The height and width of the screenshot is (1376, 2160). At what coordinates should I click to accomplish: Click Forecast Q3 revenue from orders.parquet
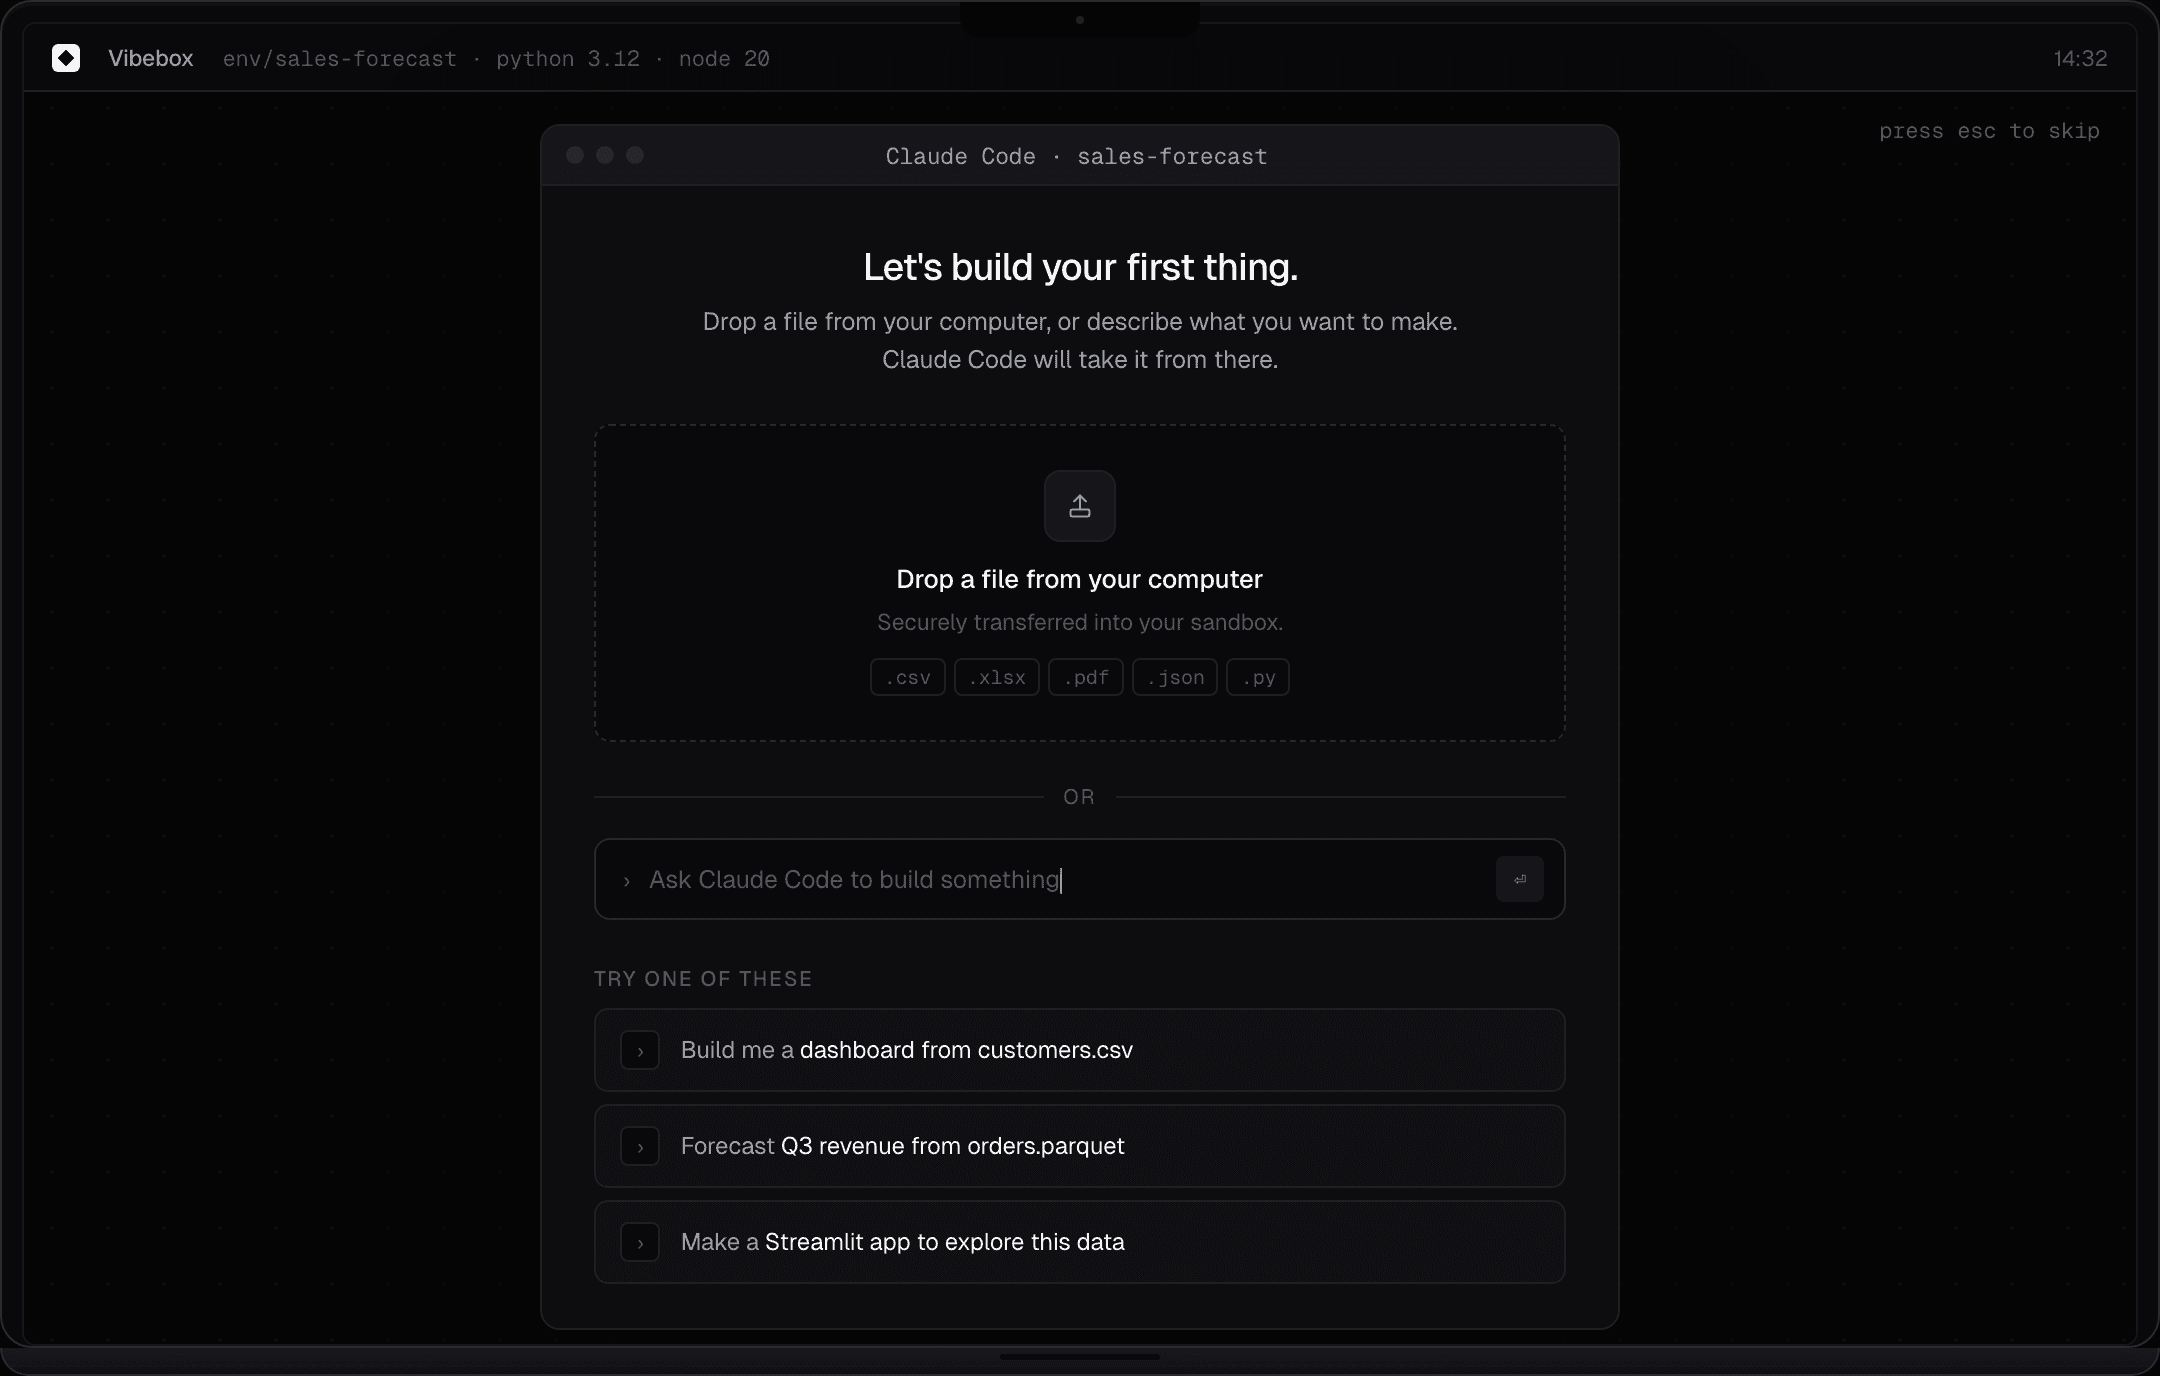900,1146
